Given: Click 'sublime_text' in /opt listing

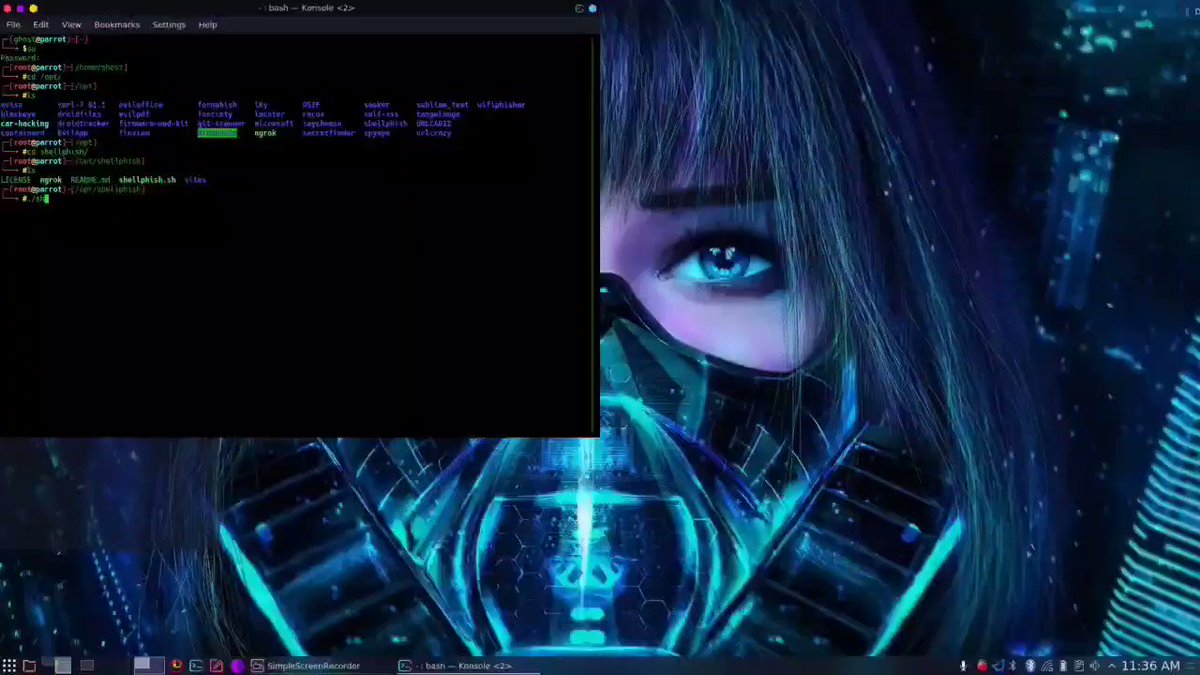Looking at the screenshot, I should tap(442, 105).
